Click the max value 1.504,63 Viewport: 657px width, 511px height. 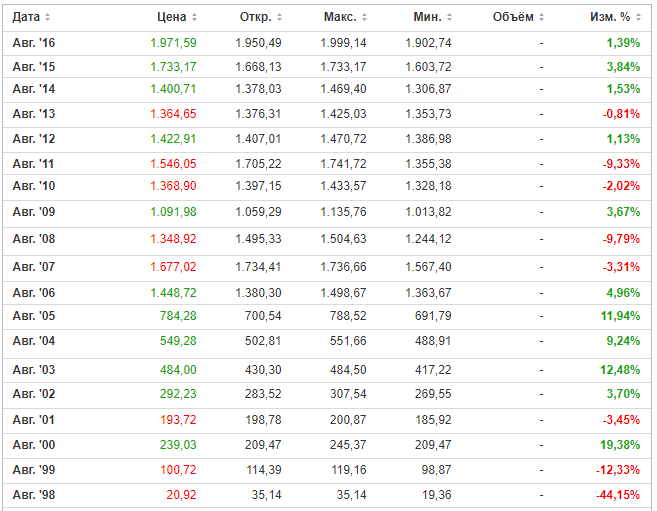344,239
